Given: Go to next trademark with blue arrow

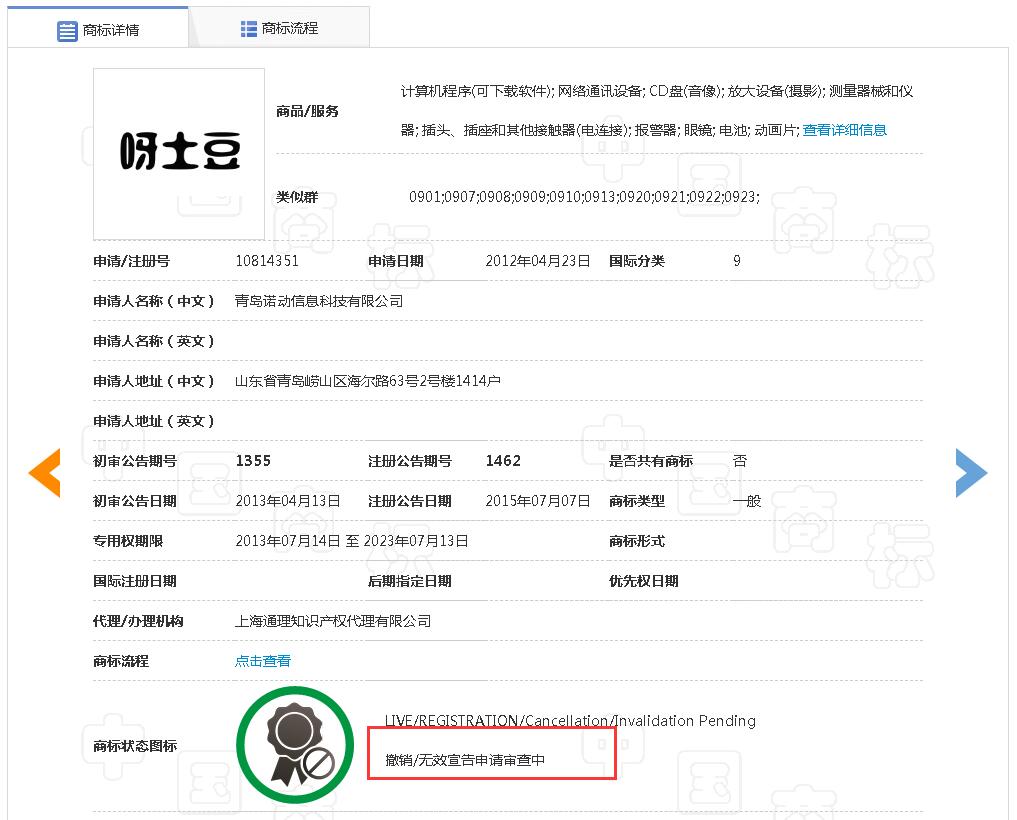Looking at the screenshot, I should tap(971, 473).
